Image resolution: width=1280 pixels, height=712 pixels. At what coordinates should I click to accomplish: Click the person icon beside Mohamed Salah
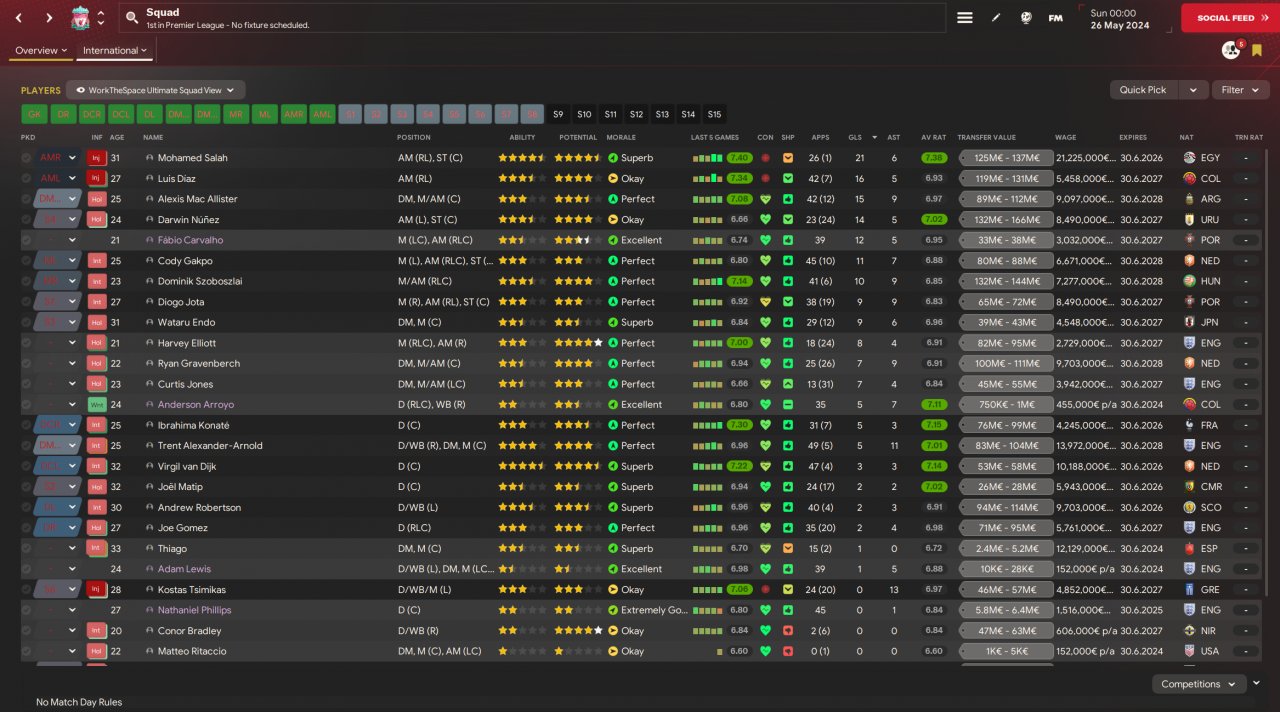pyautogui.click(x=150, y=158)
